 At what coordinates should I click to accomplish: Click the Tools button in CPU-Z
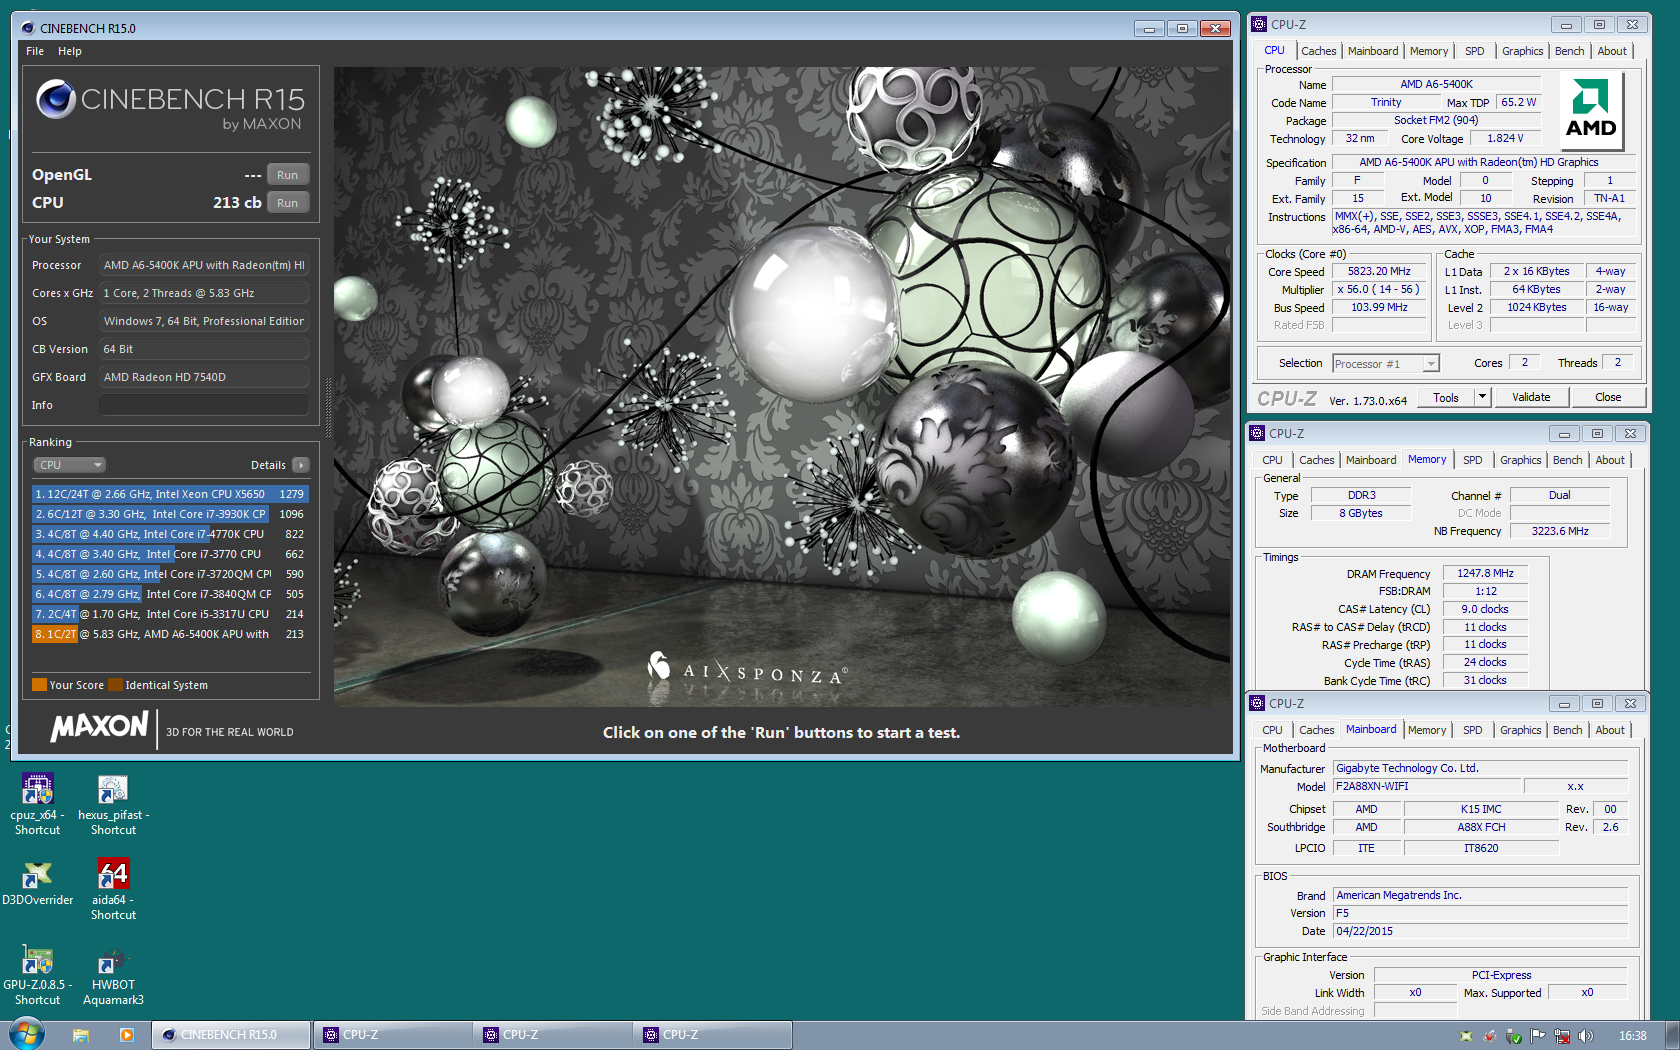pyautogui.click(x=1446, y=397)
